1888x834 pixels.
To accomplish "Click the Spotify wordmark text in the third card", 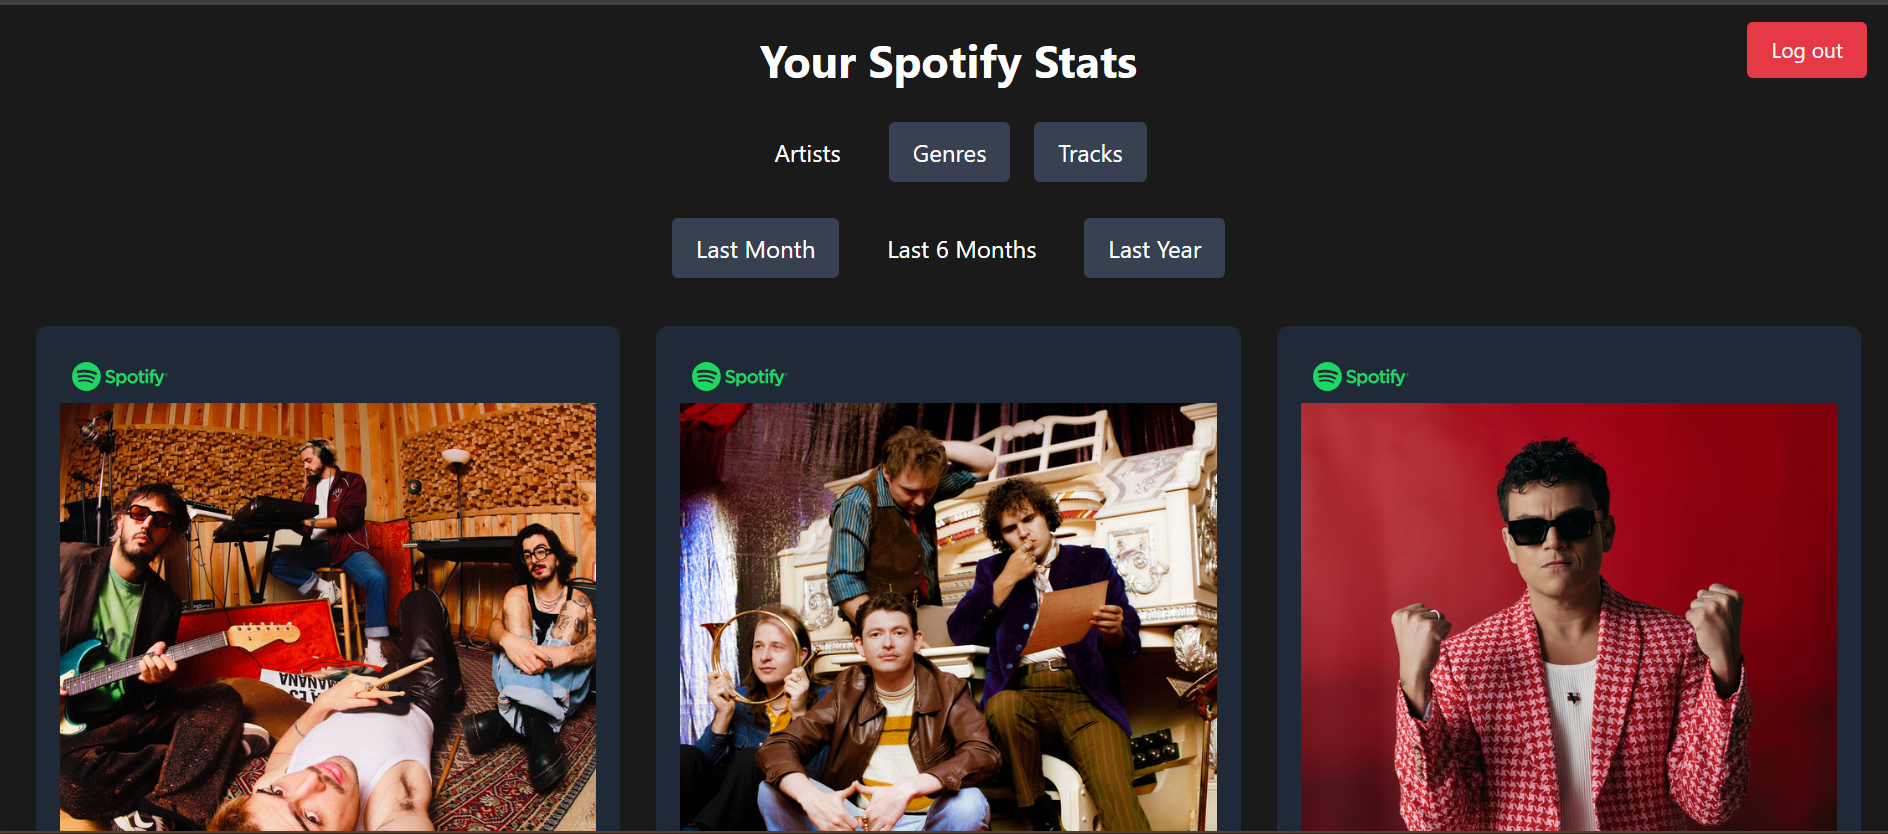I will (1376, 377).
